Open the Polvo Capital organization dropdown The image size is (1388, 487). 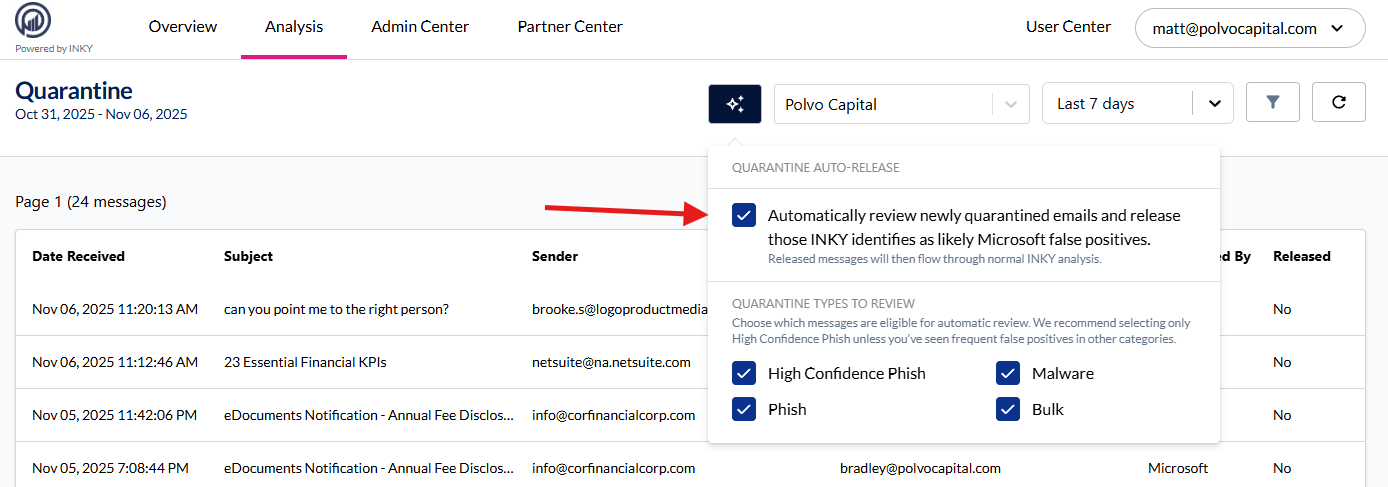pyautogui.click(x=901, y=104)
